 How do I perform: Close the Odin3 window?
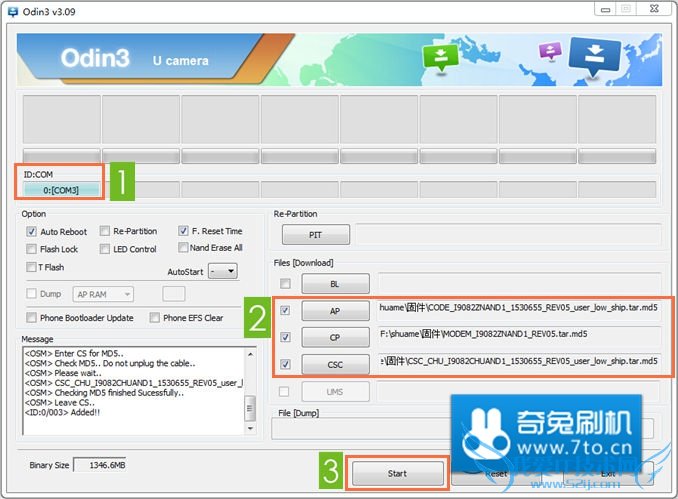tap(655, 9)
